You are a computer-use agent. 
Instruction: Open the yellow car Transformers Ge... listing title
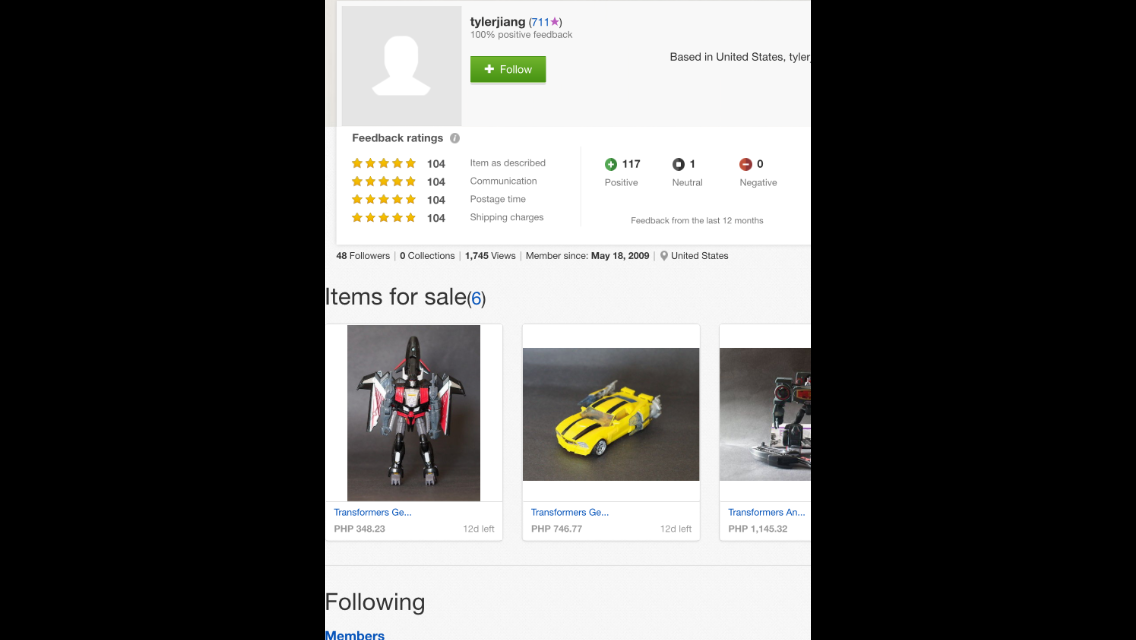click(x=569, y=512)
